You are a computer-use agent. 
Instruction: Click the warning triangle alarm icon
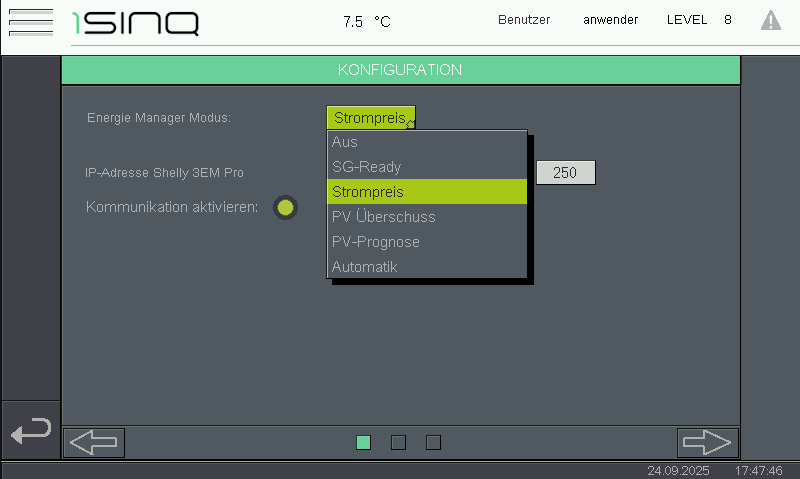(x=771, y=21)
